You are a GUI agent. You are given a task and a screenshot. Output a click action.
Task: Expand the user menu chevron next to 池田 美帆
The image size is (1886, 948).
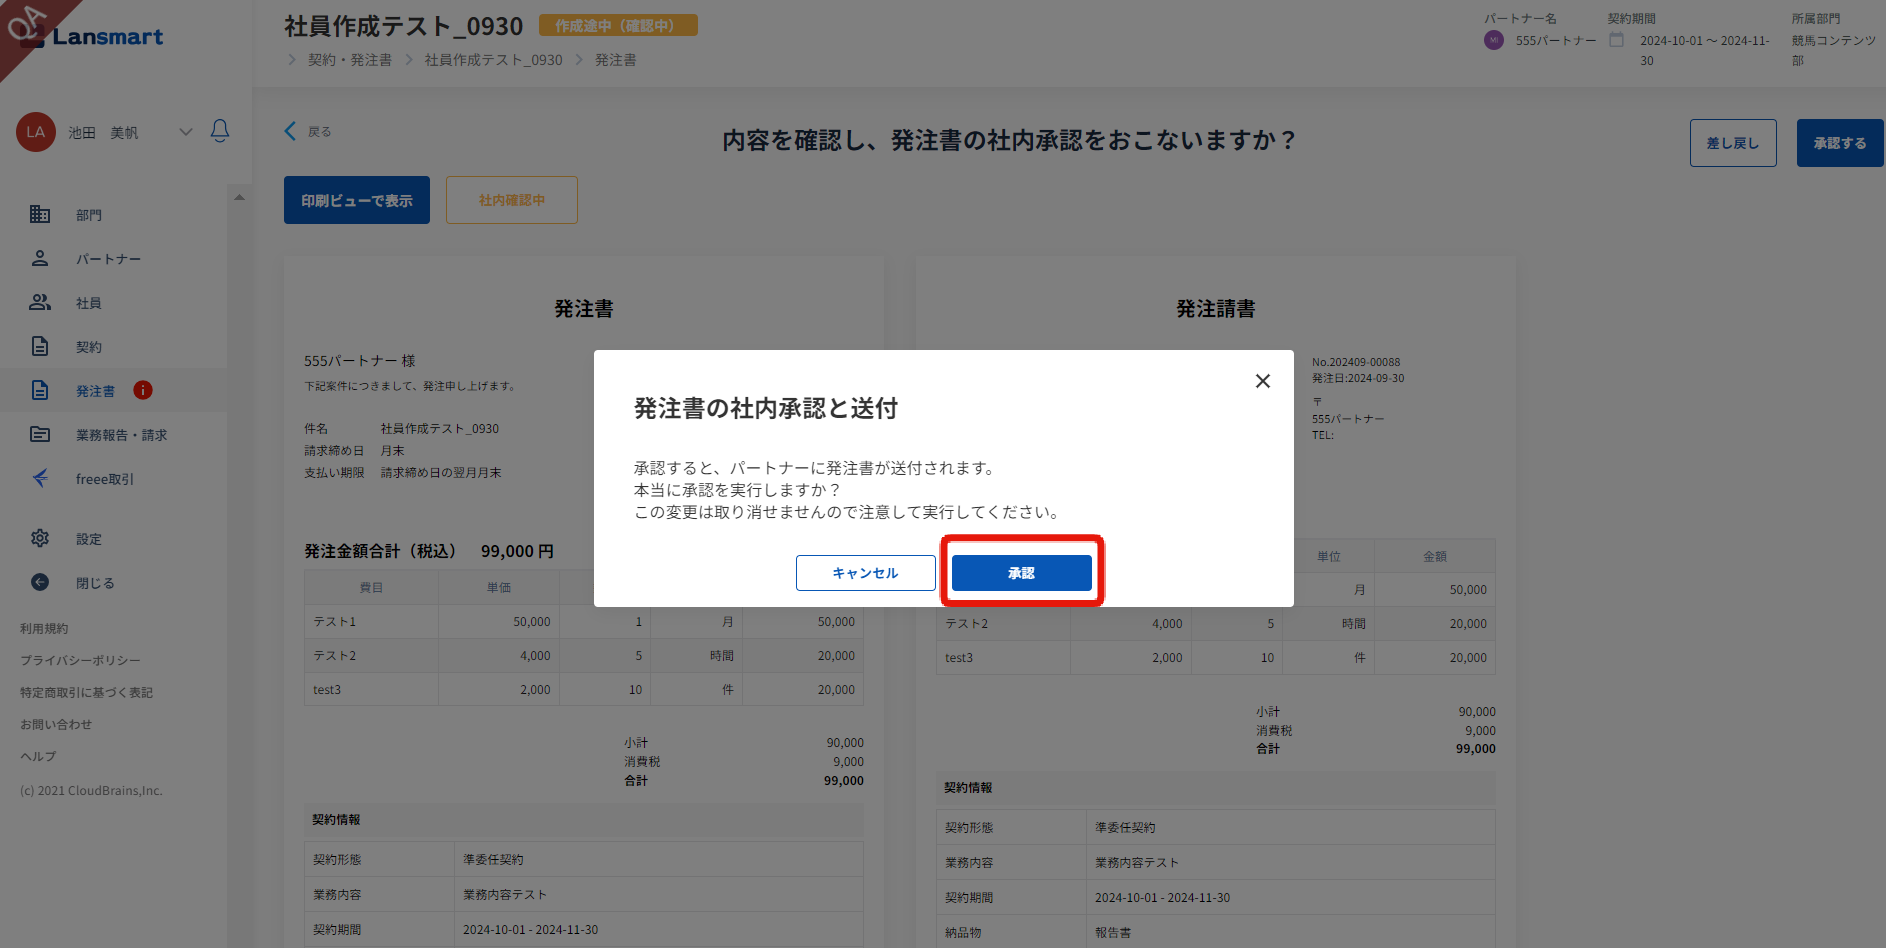[x=185, y=132]
